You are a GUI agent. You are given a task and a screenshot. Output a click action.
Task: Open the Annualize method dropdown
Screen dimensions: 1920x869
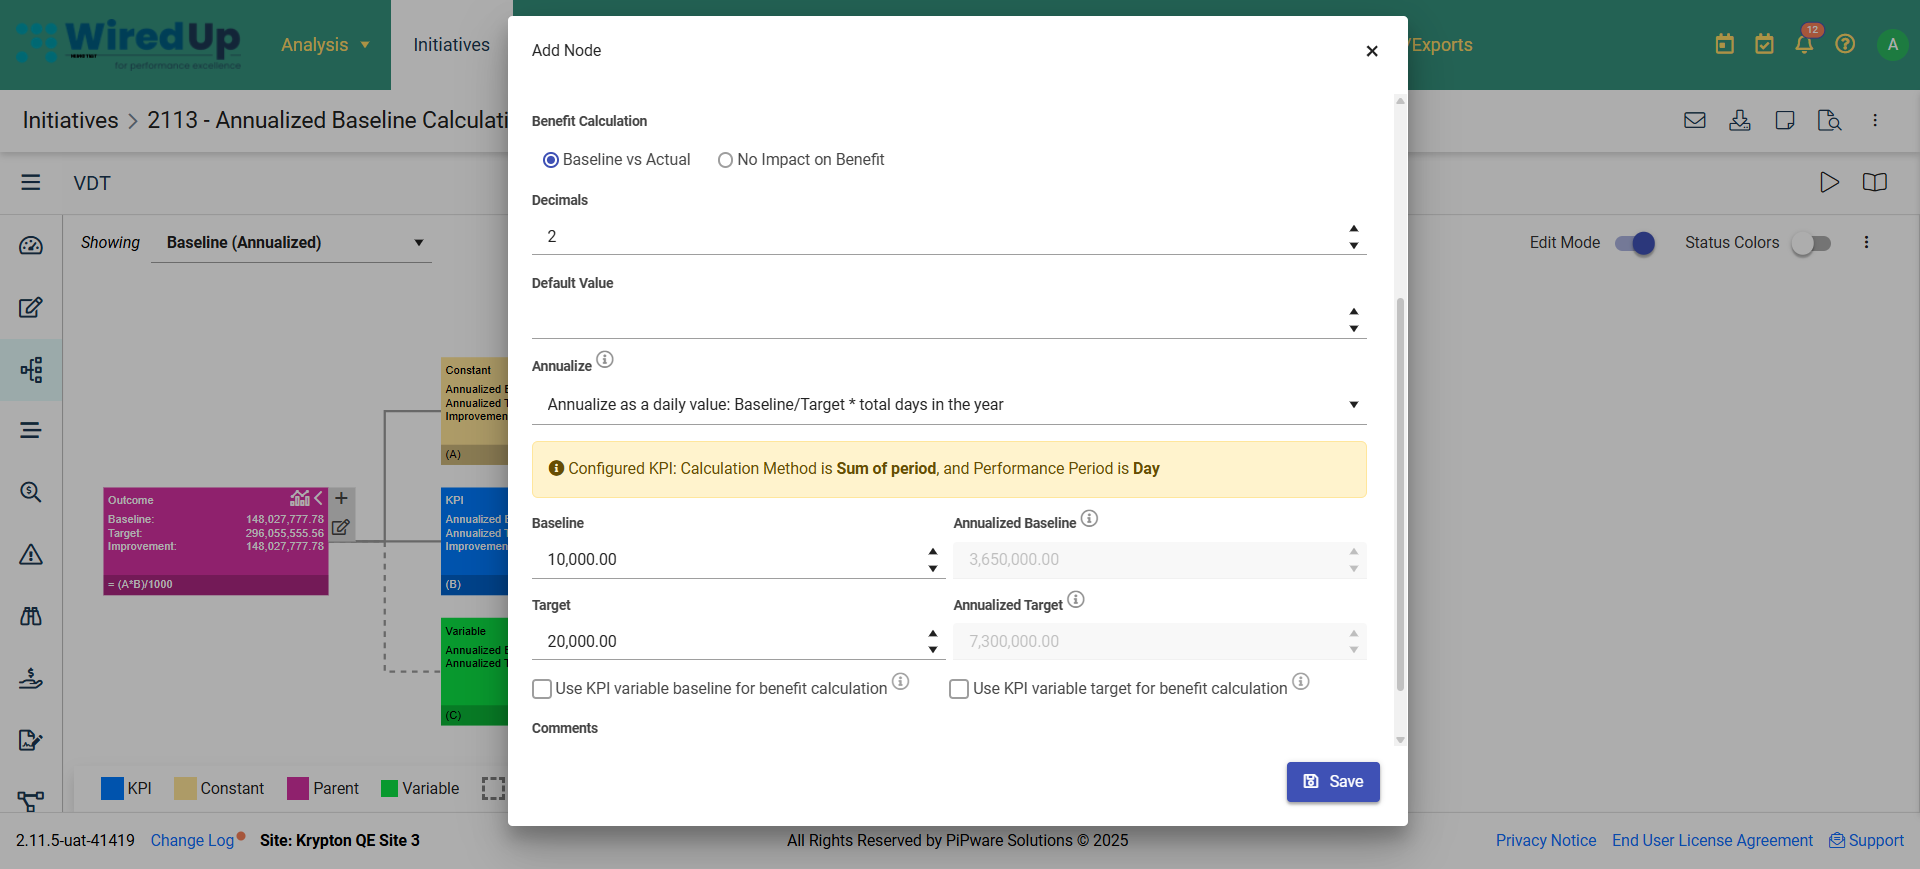point(949,405)
